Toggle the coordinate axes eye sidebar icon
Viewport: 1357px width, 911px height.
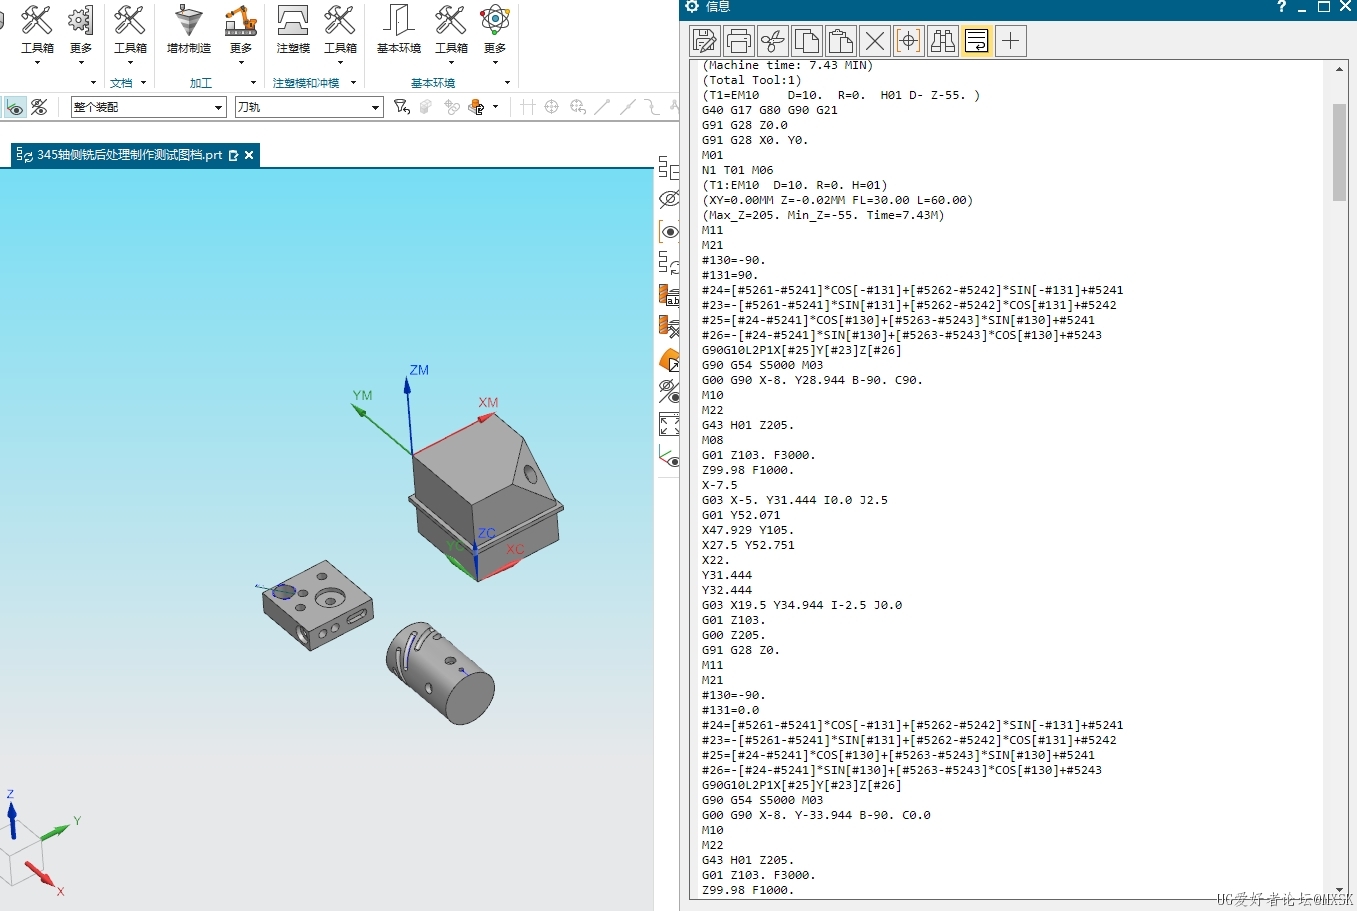669,457
